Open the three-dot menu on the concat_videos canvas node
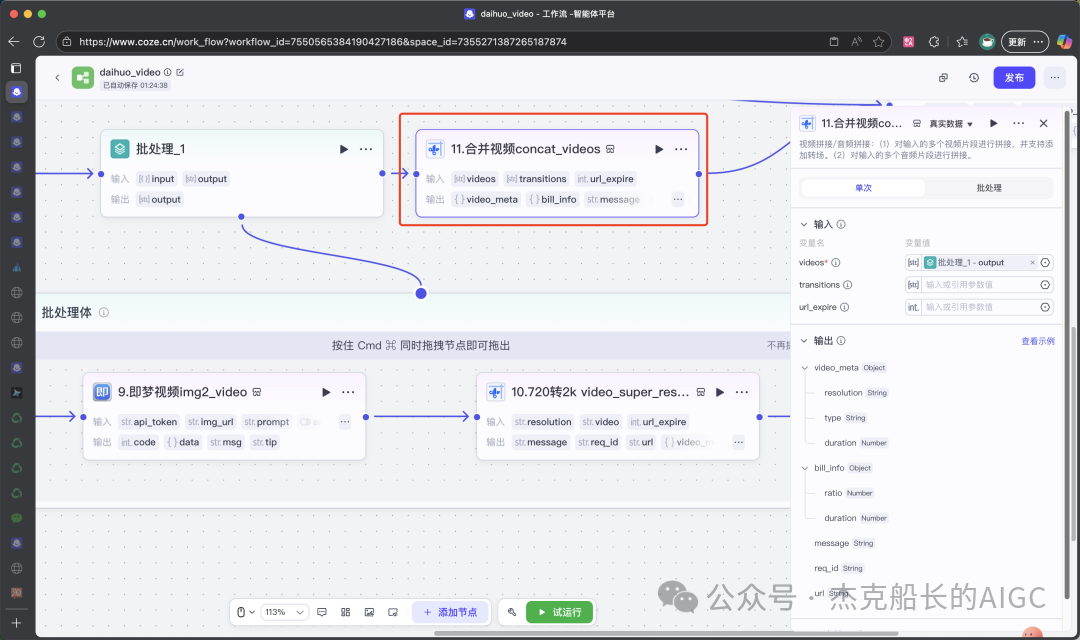 (681, 149)
